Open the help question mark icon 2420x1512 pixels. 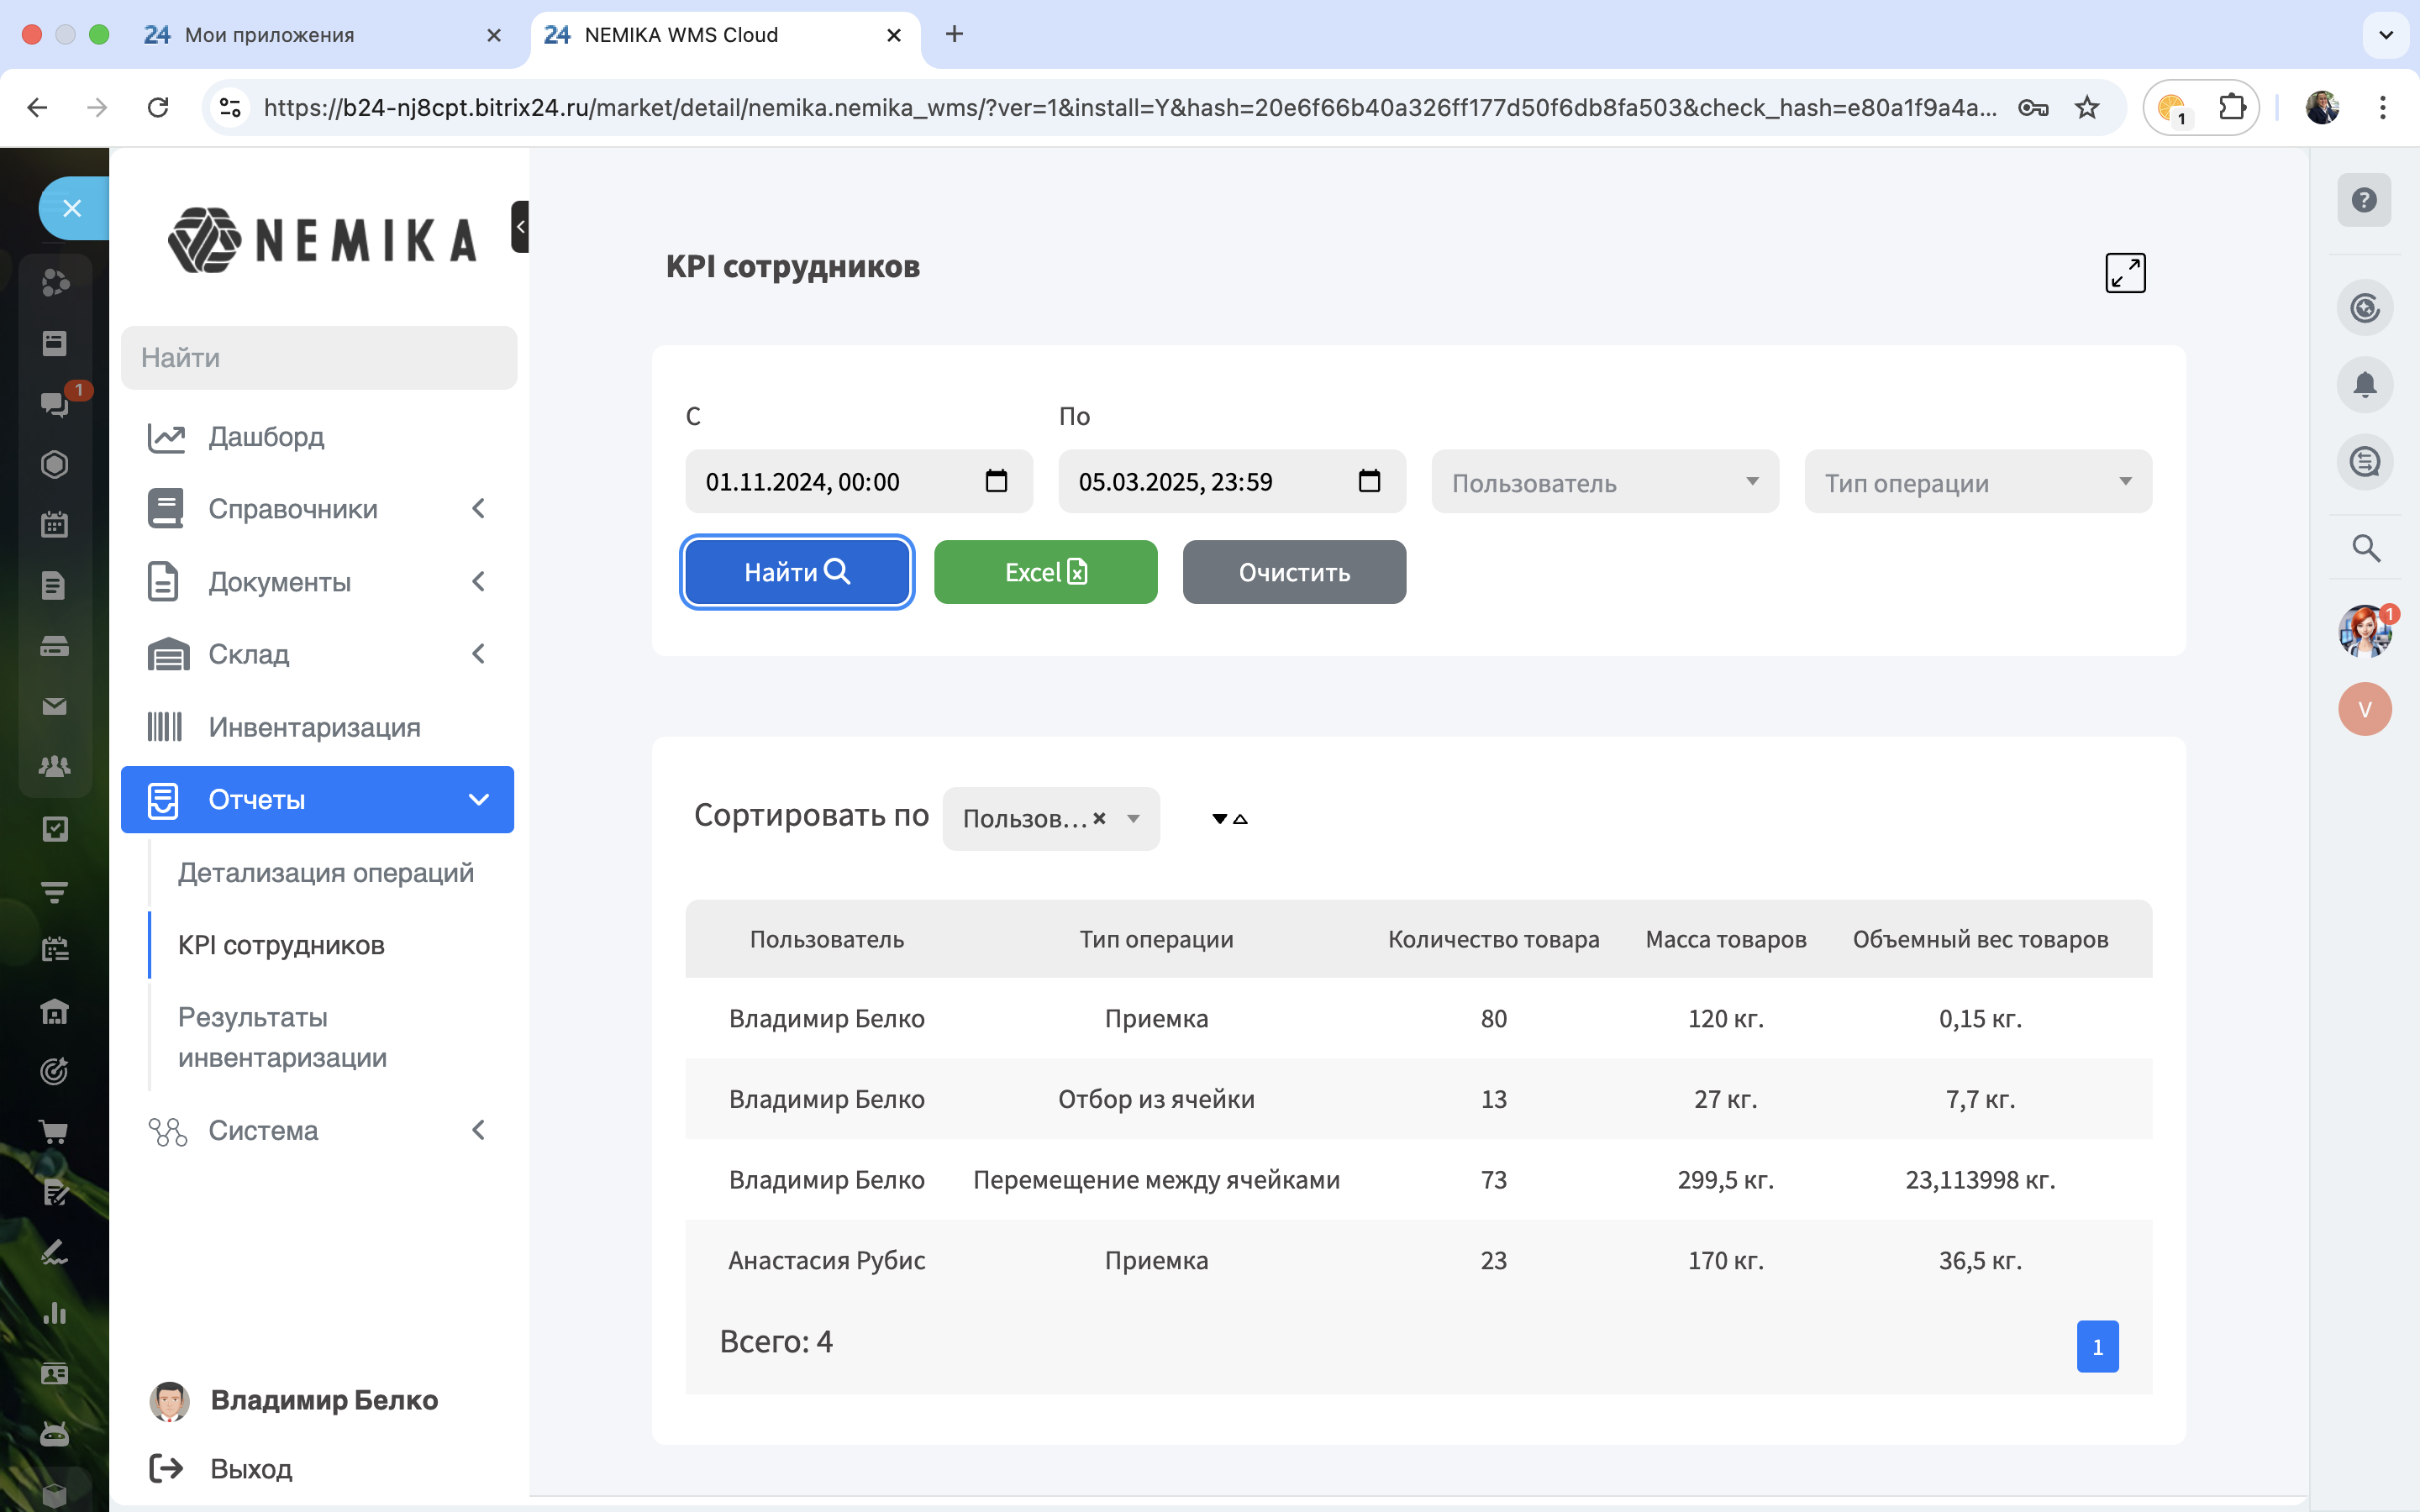2363,200
